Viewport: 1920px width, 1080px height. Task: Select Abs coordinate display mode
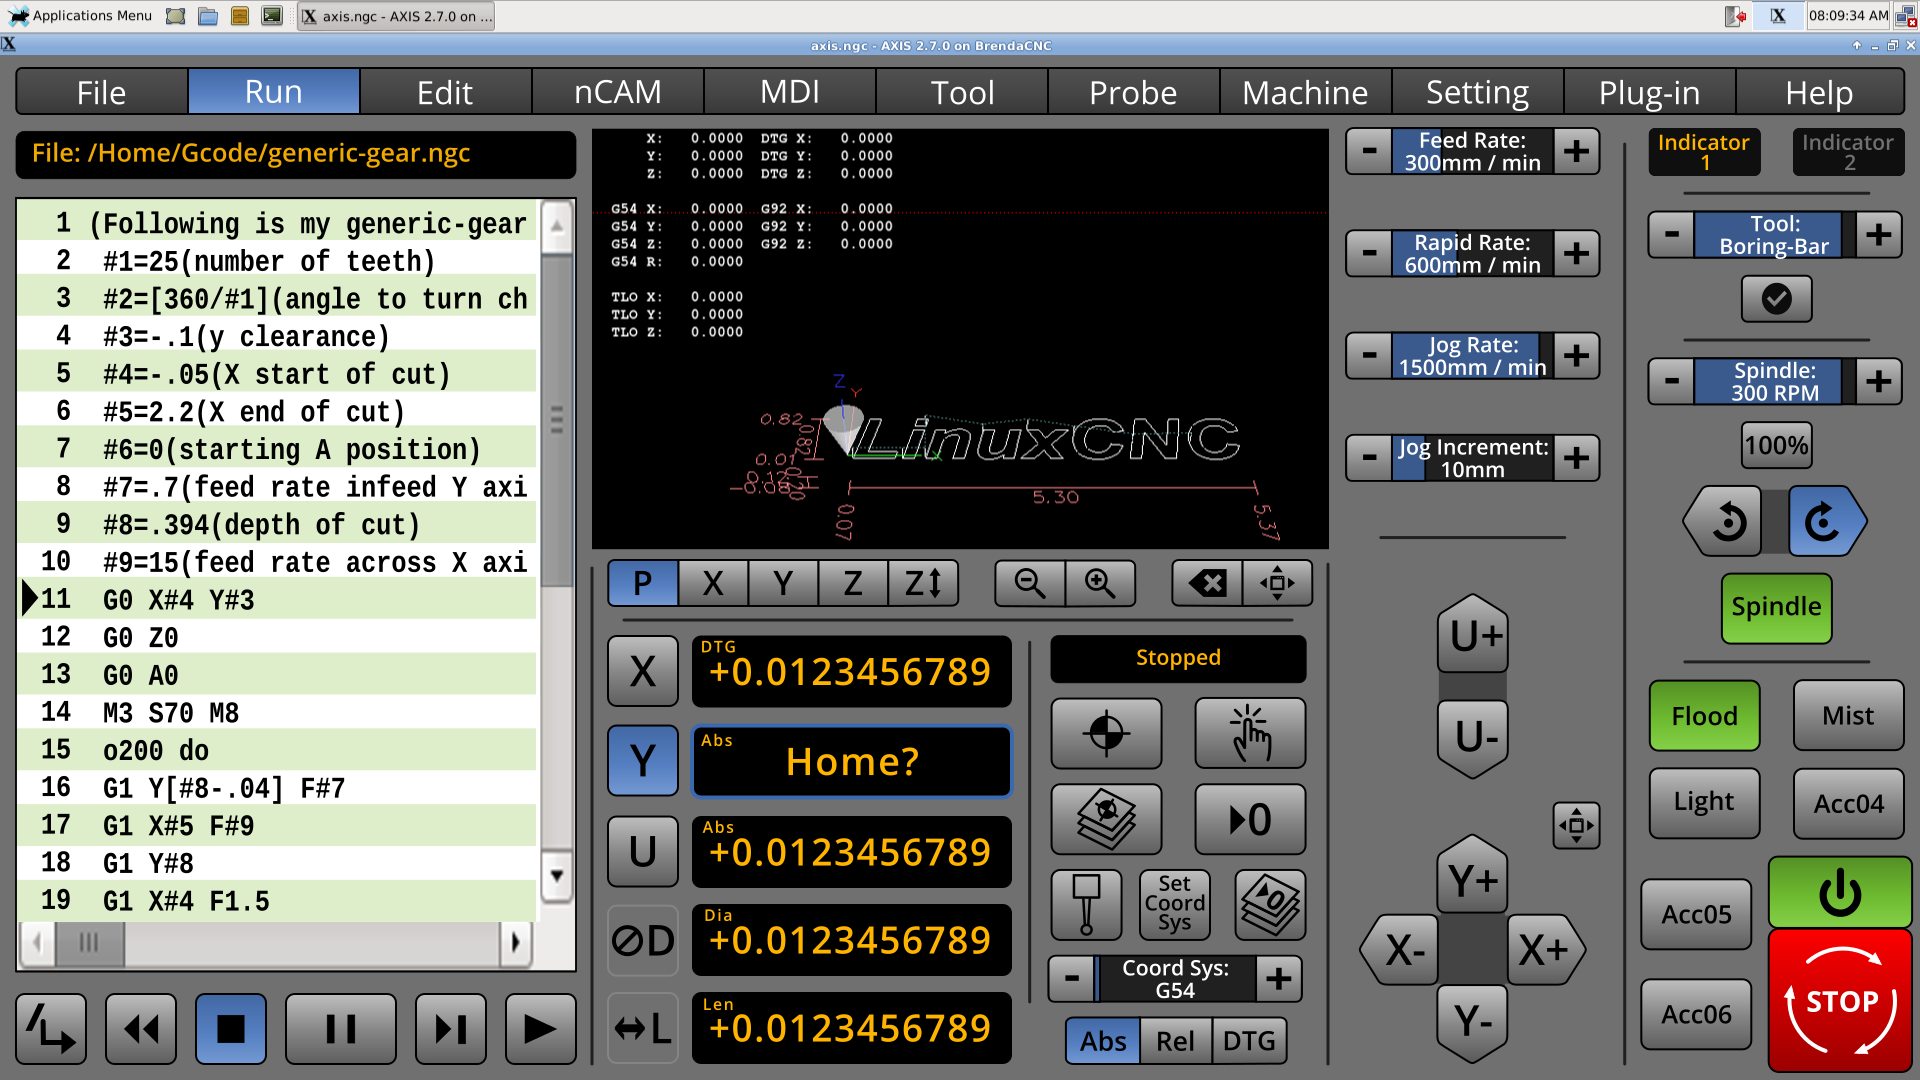pyautogui.click(x=1103, y=1041)
